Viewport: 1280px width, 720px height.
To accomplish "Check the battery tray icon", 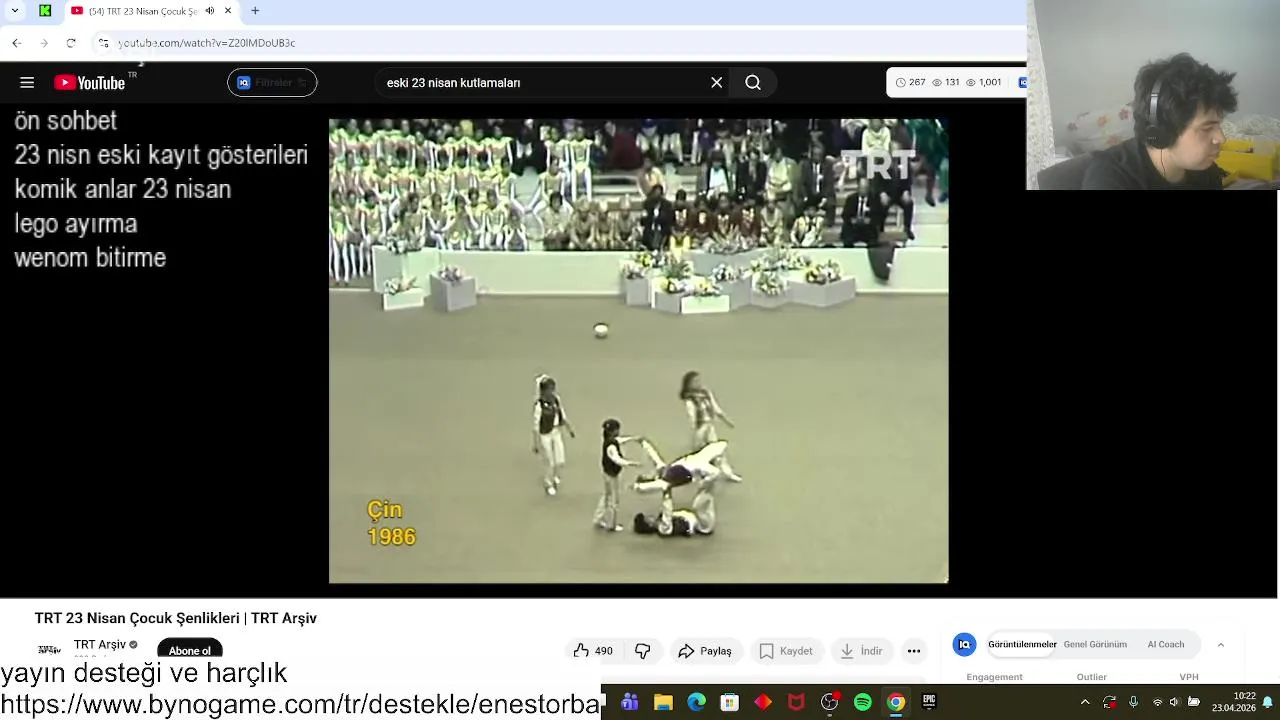I will pyautogui.click(x=1193, y=703).
